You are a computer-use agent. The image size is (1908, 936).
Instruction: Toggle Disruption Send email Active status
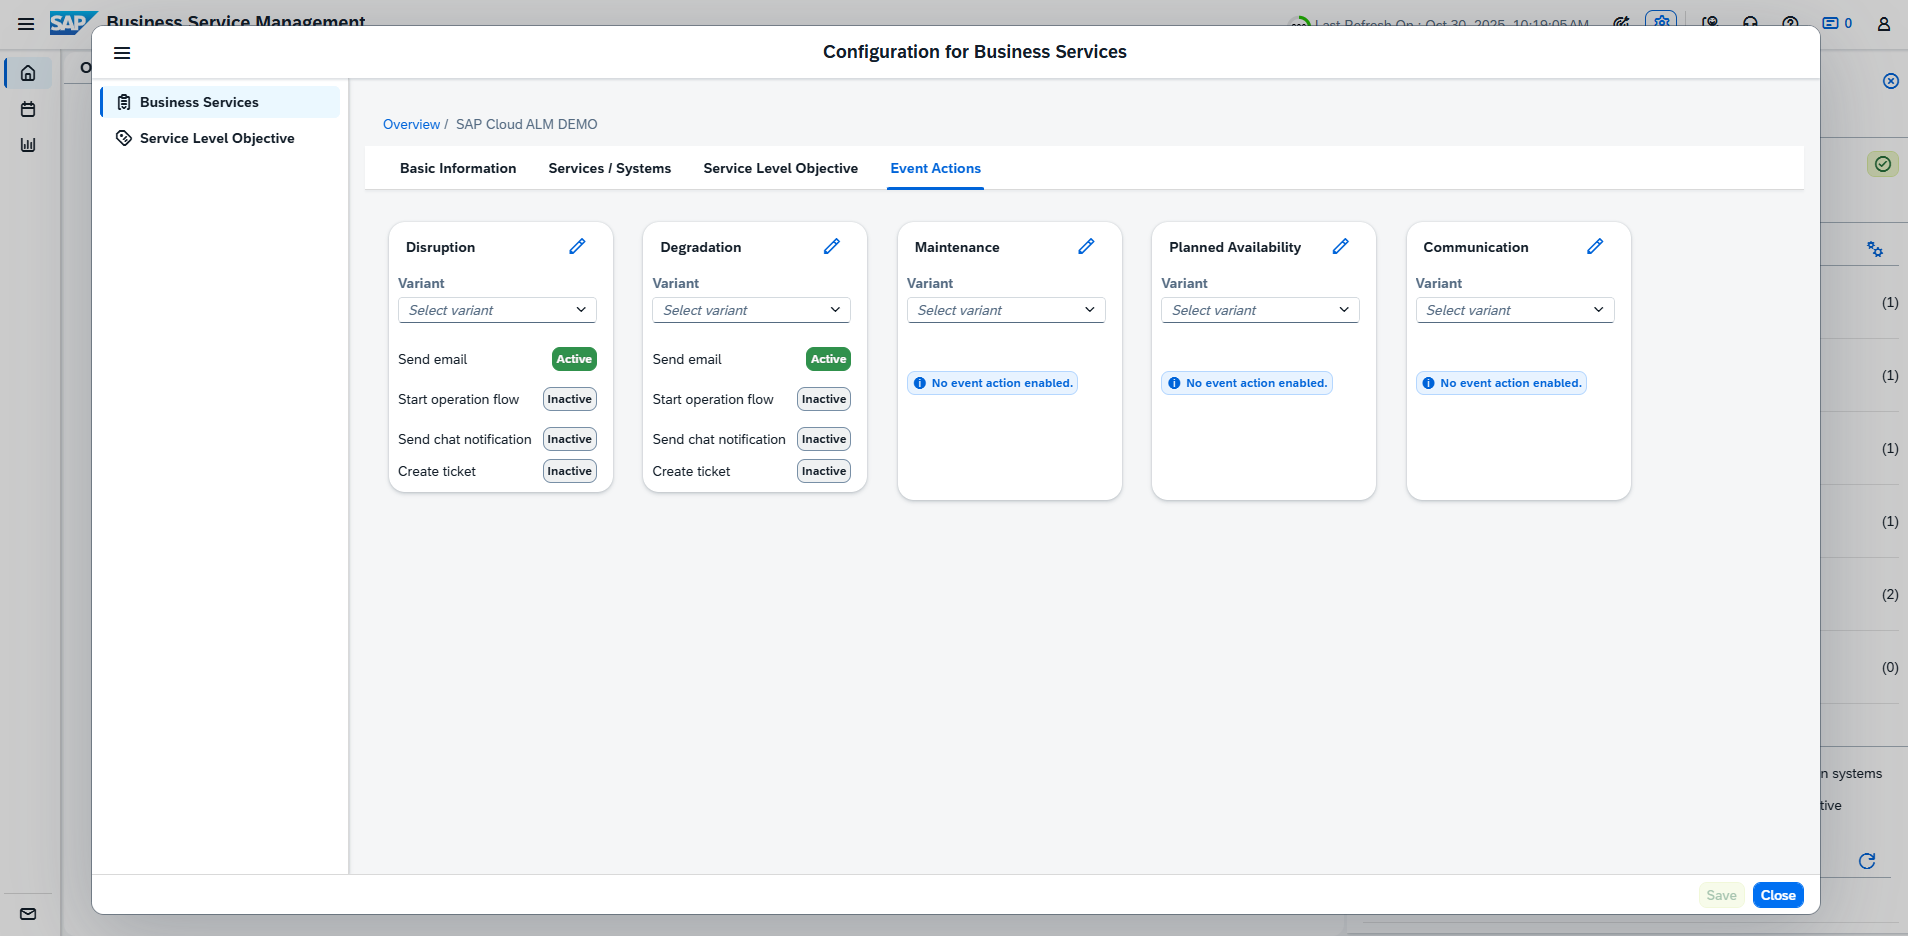coord(574,359)
